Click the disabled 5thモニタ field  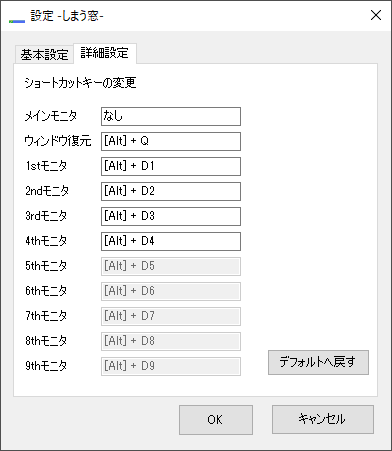click(171, 266)
